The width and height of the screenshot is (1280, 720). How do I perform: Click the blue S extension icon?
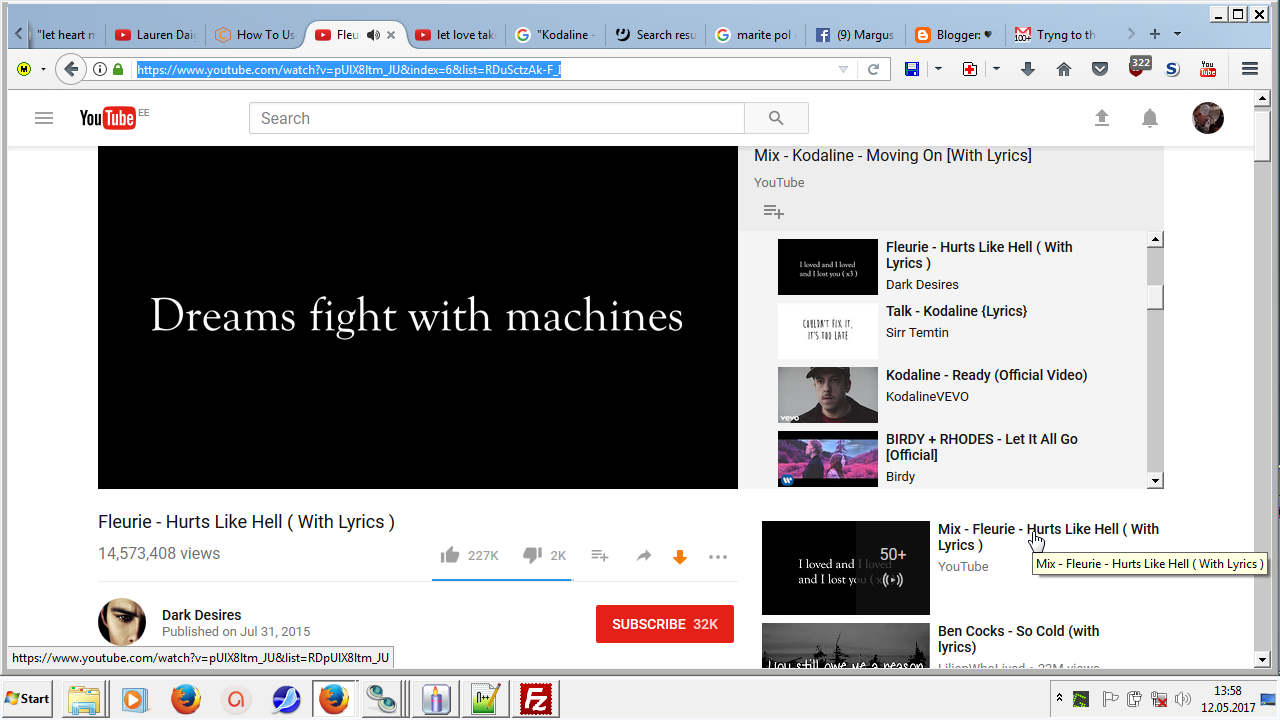(1172, 69)
